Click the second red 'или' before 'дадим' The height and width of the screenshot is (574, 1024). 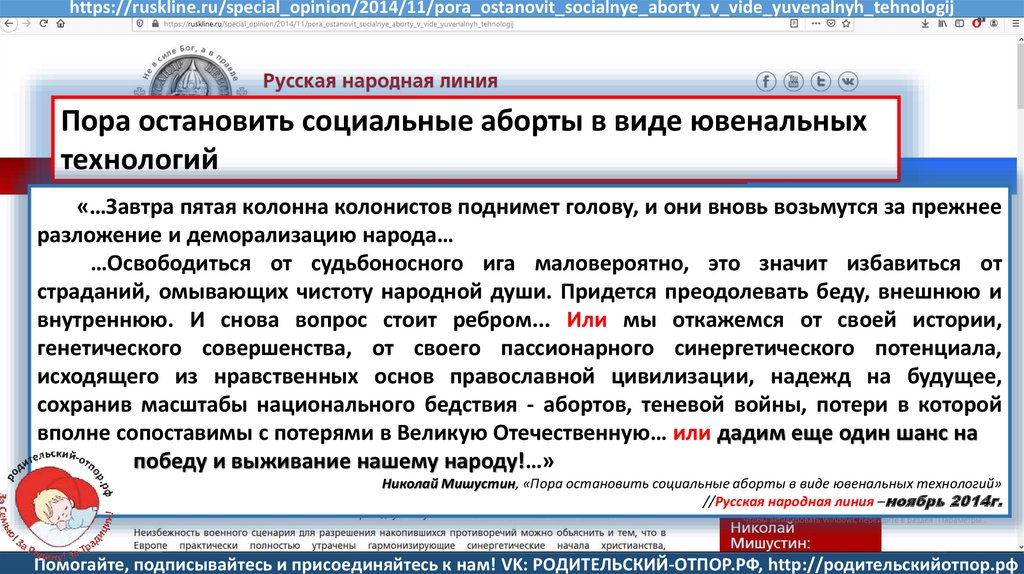691,433
